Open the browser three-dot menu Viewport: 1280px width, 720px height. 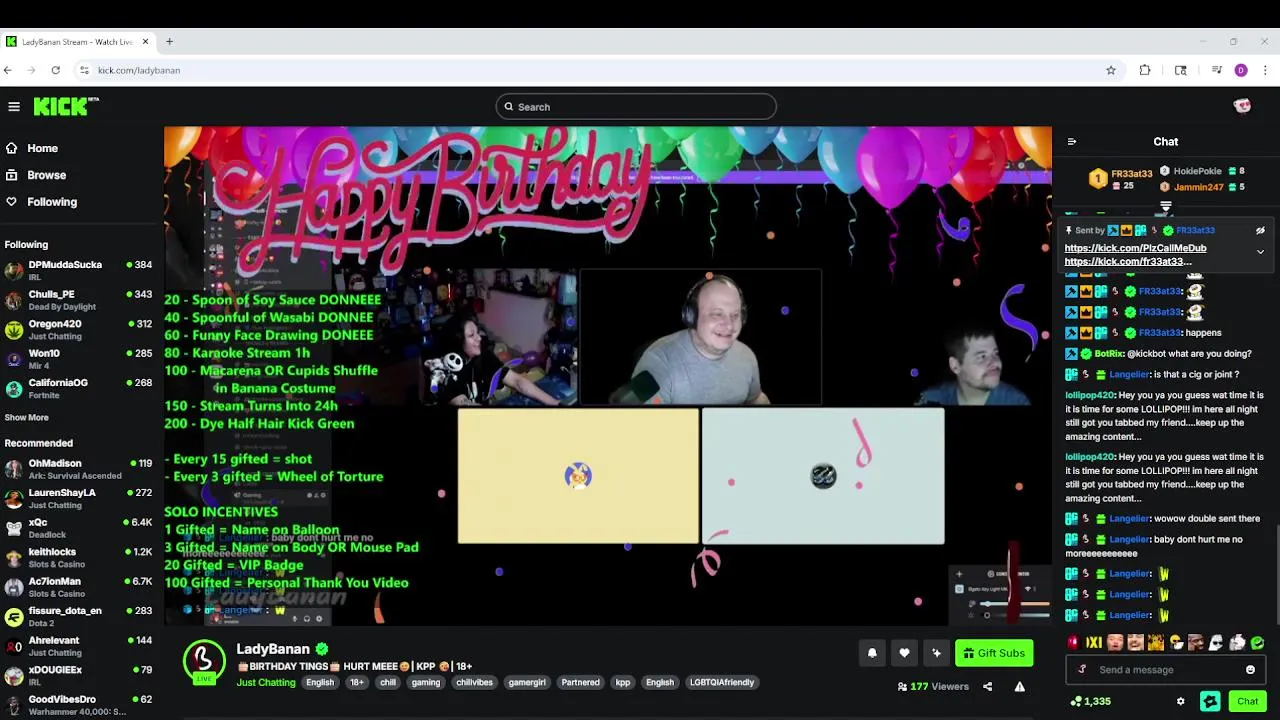click(x=1265, y=70)
